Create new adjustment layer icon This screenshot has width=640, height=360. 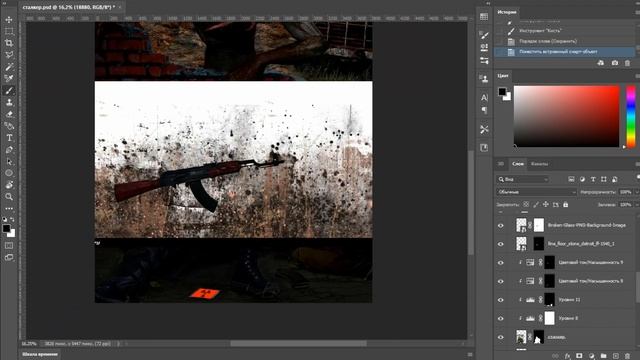(x=591, y=356)
